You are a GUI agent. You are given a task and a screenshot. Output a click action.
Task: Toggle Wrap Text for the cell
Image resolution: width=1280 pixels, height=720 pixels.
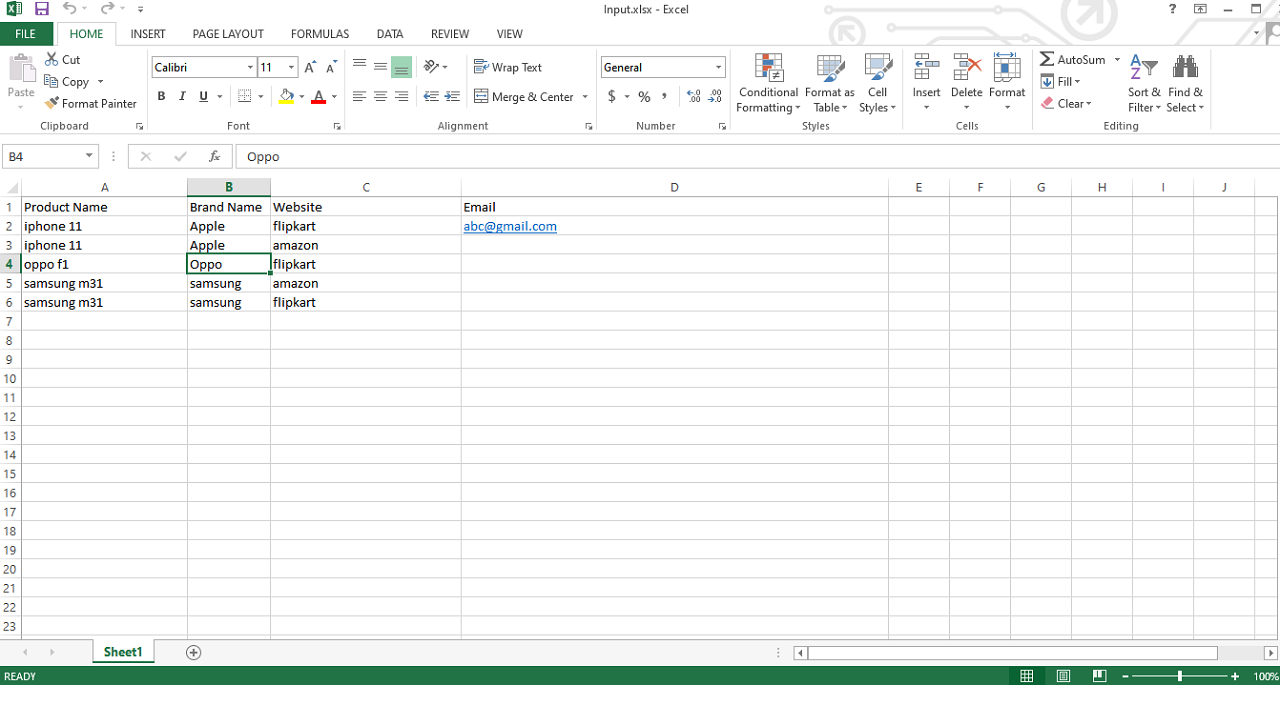pyautogui.click(x=508, y=67)
